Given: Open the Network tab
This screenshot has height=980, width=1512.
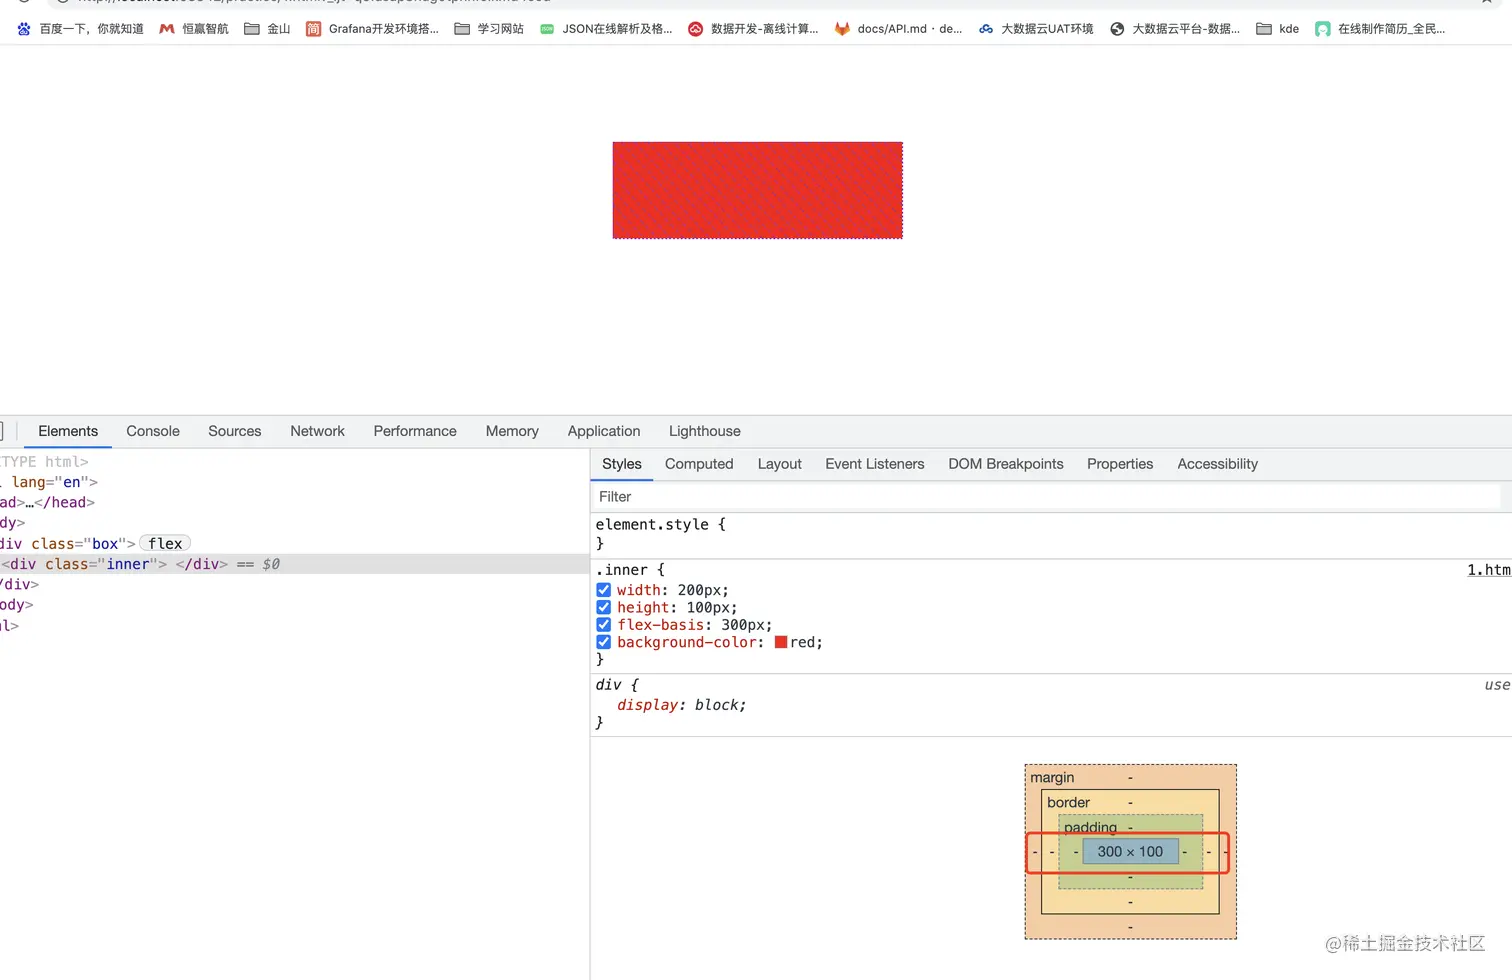Looking at the screenshot, I should point(317,431).
